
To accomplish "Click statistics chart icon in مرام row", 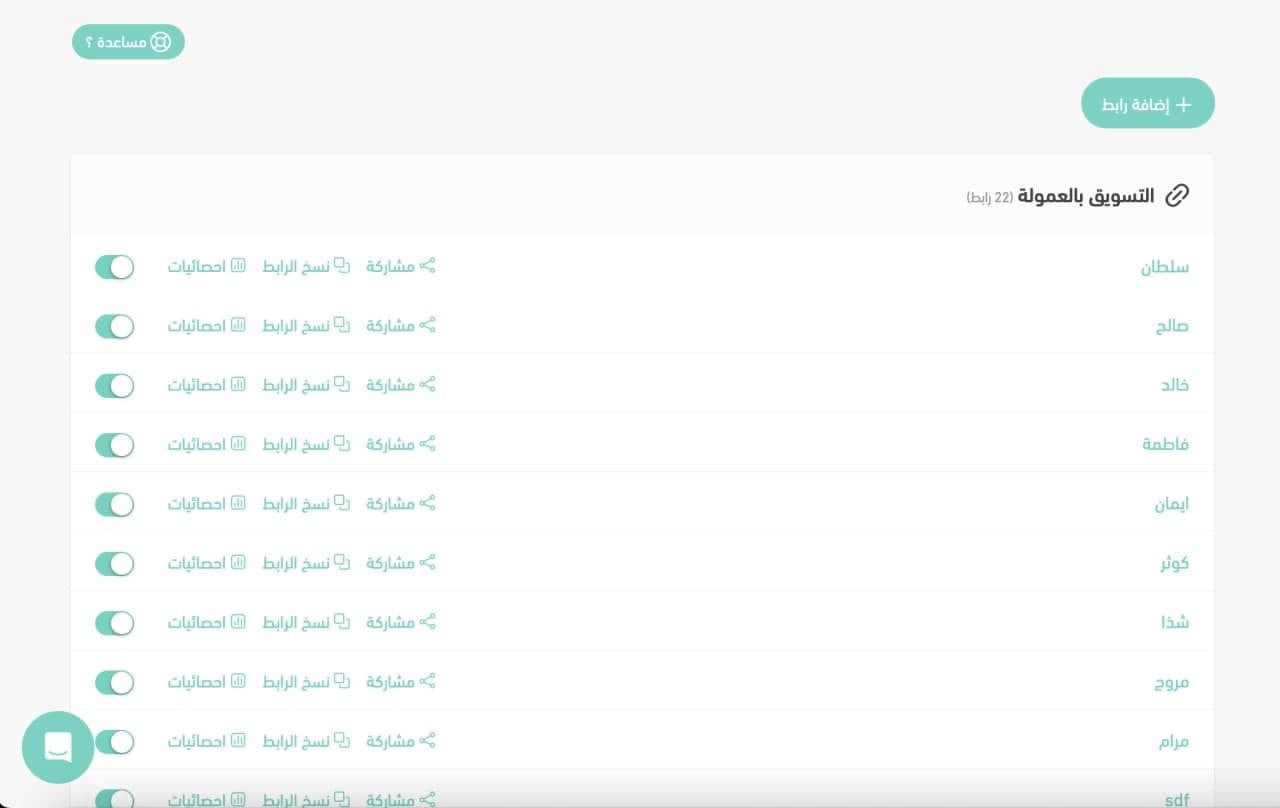I will click(x=238, y=740).
